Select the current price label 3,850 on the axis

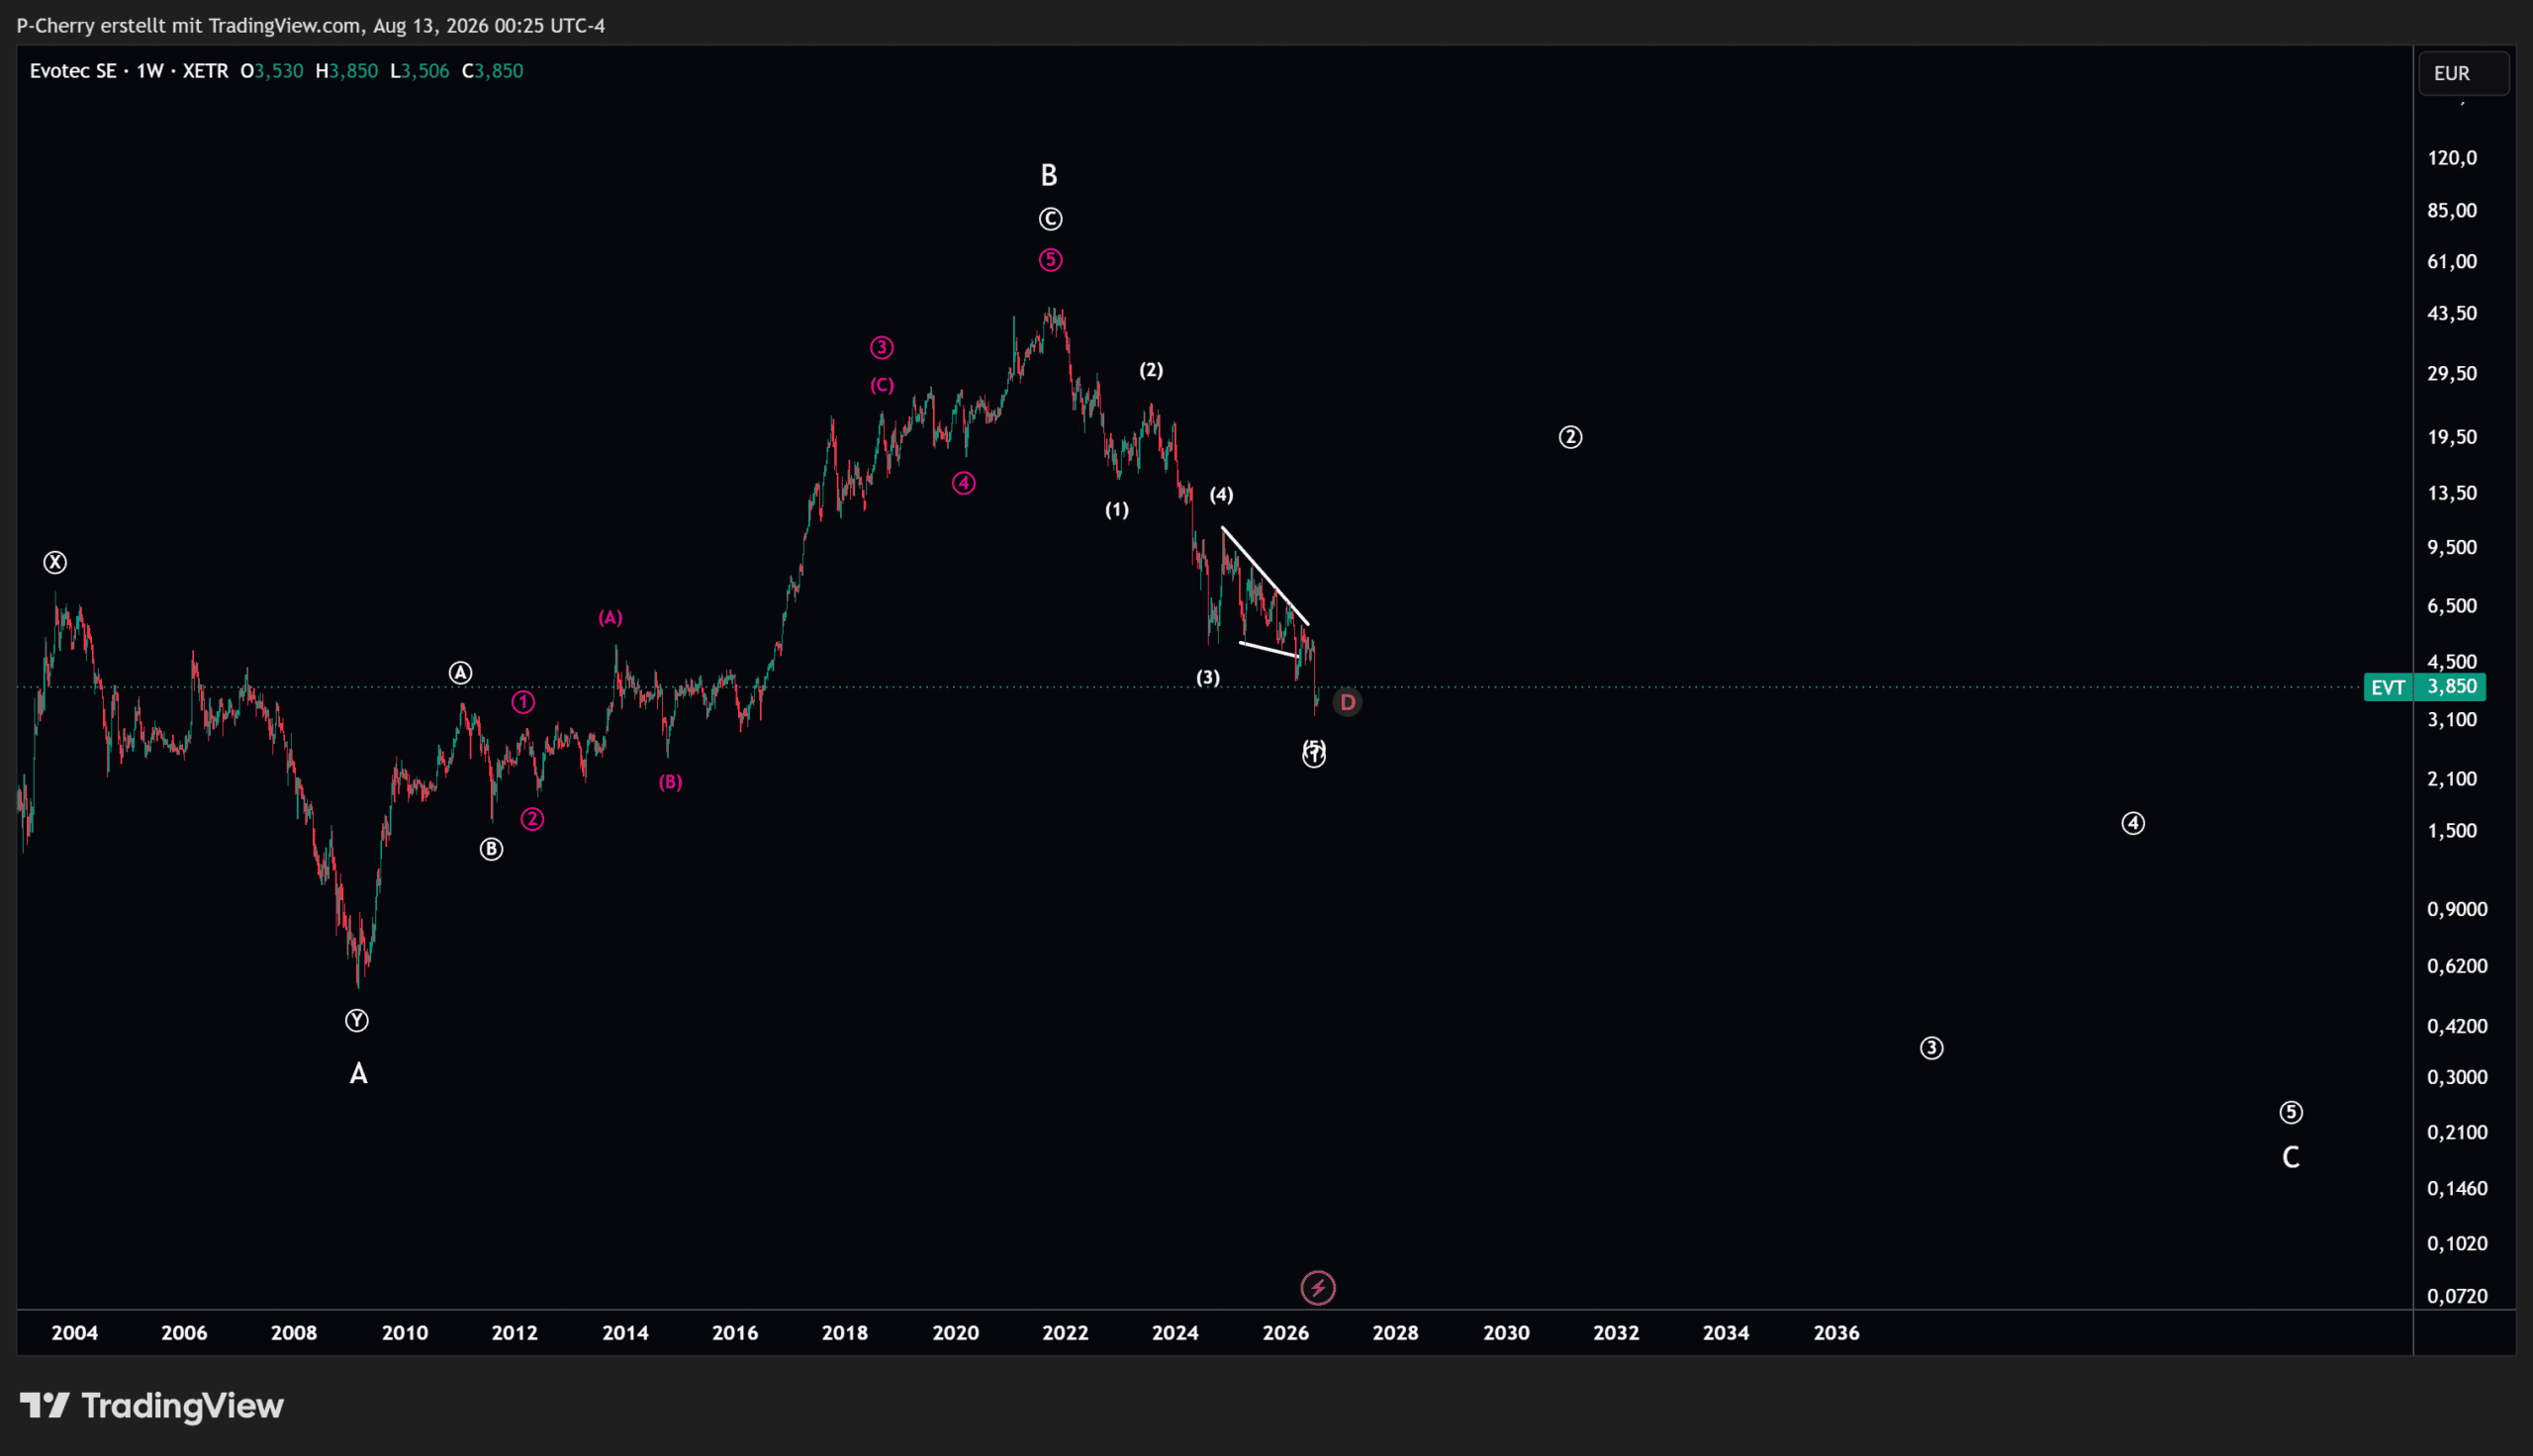pos(2452,687)
